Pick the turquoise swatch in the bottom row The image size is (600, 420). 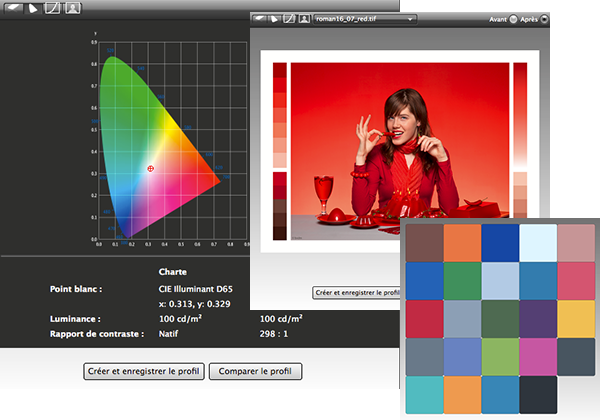[x=424, y=394]
